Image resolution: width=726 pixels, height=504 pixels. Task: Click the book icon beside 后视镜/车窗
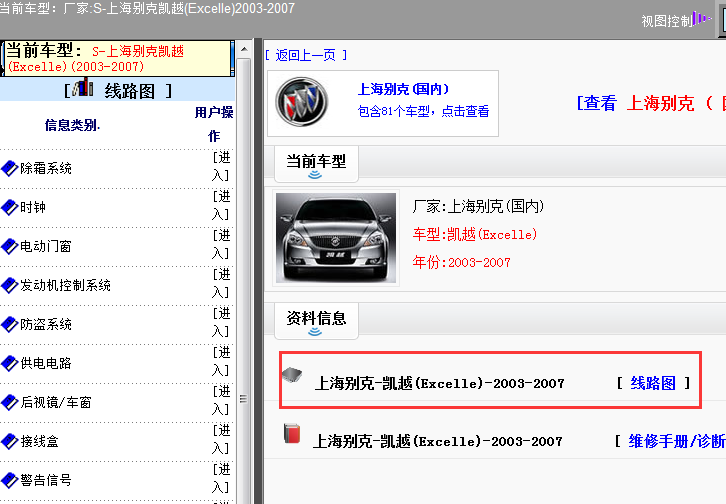coord(9,402)
